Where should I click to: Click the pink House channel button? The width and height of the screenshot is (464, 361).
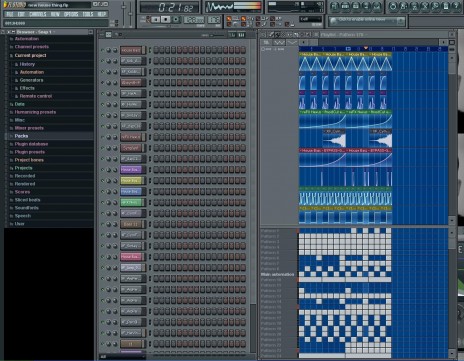coord(131,257)
